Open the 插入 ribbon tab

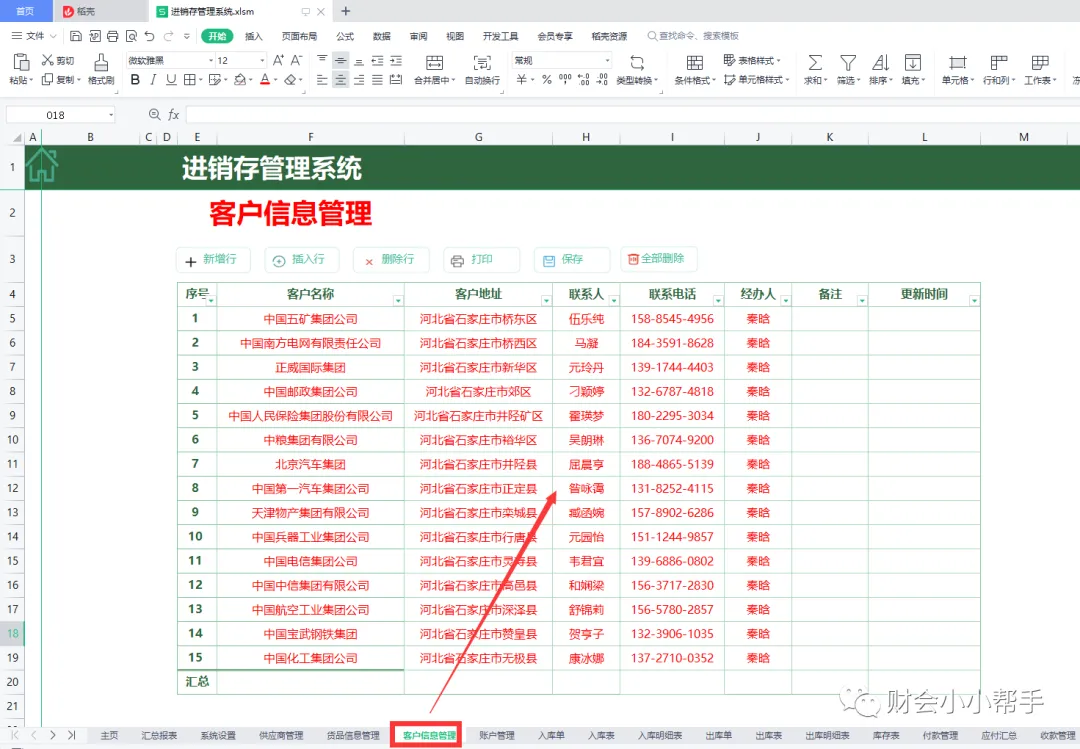point(253,37)
